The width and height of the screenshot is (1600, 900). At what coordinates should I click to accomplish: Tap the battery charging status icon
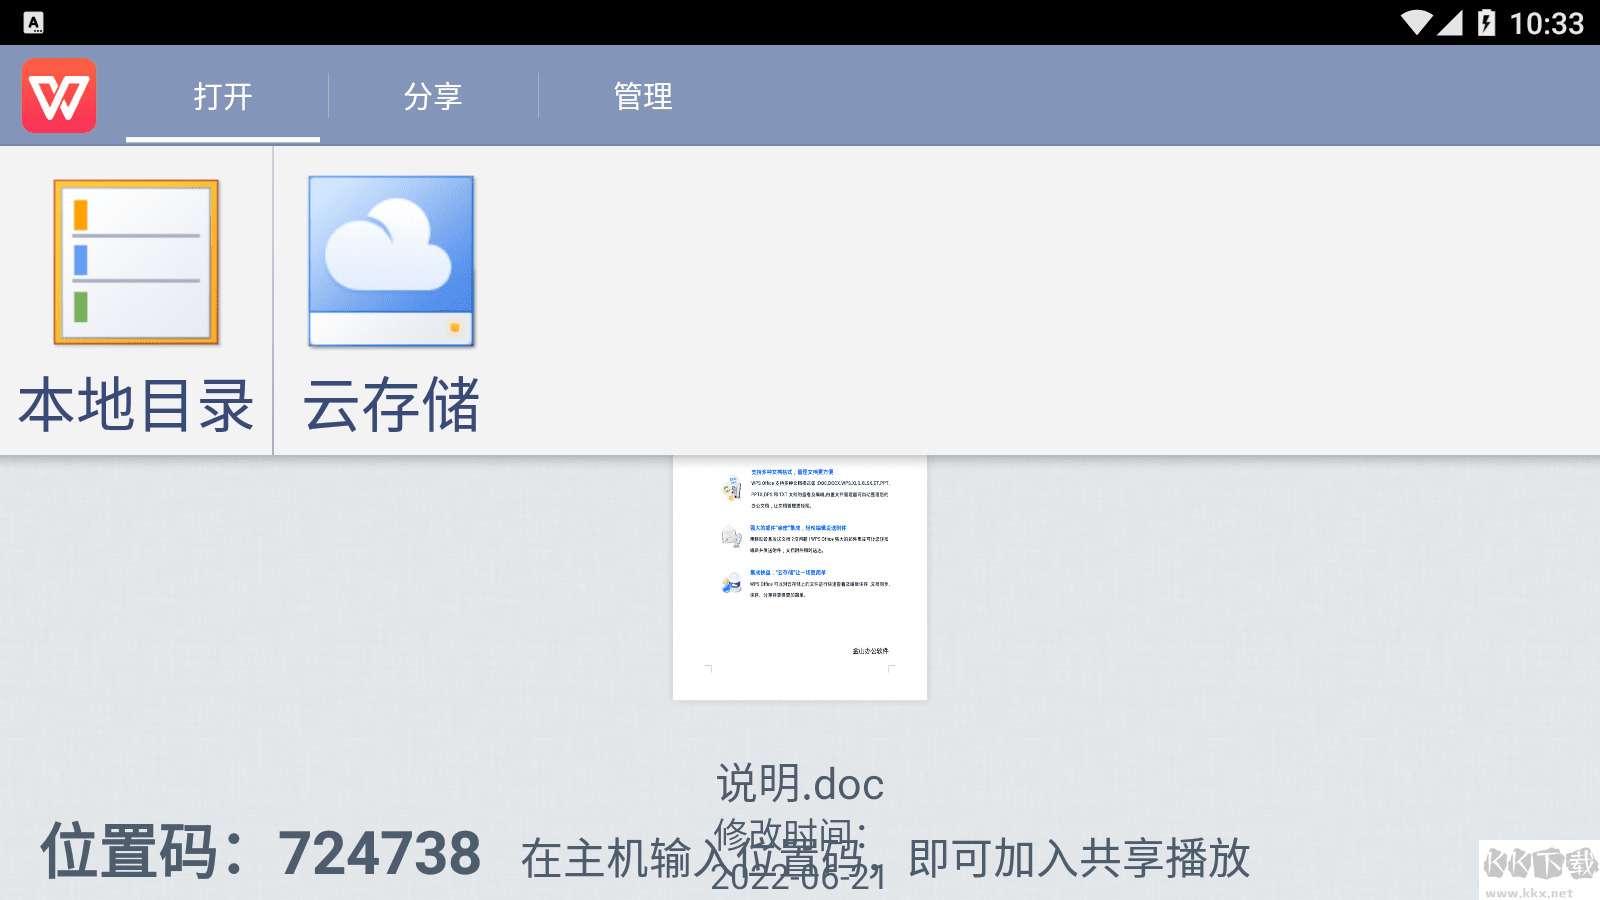pos(1486,22)
